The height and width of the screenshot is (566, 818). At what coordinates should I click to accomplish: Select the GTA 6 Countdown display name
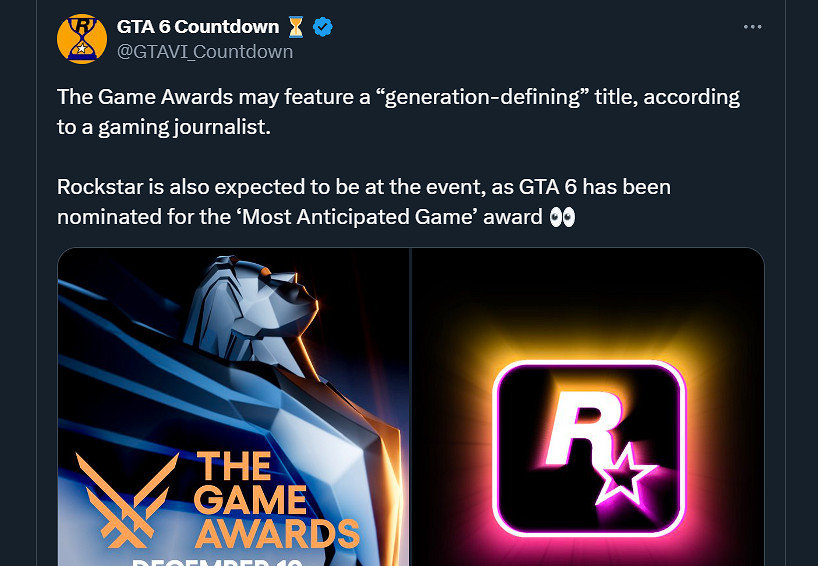point(198,27)
